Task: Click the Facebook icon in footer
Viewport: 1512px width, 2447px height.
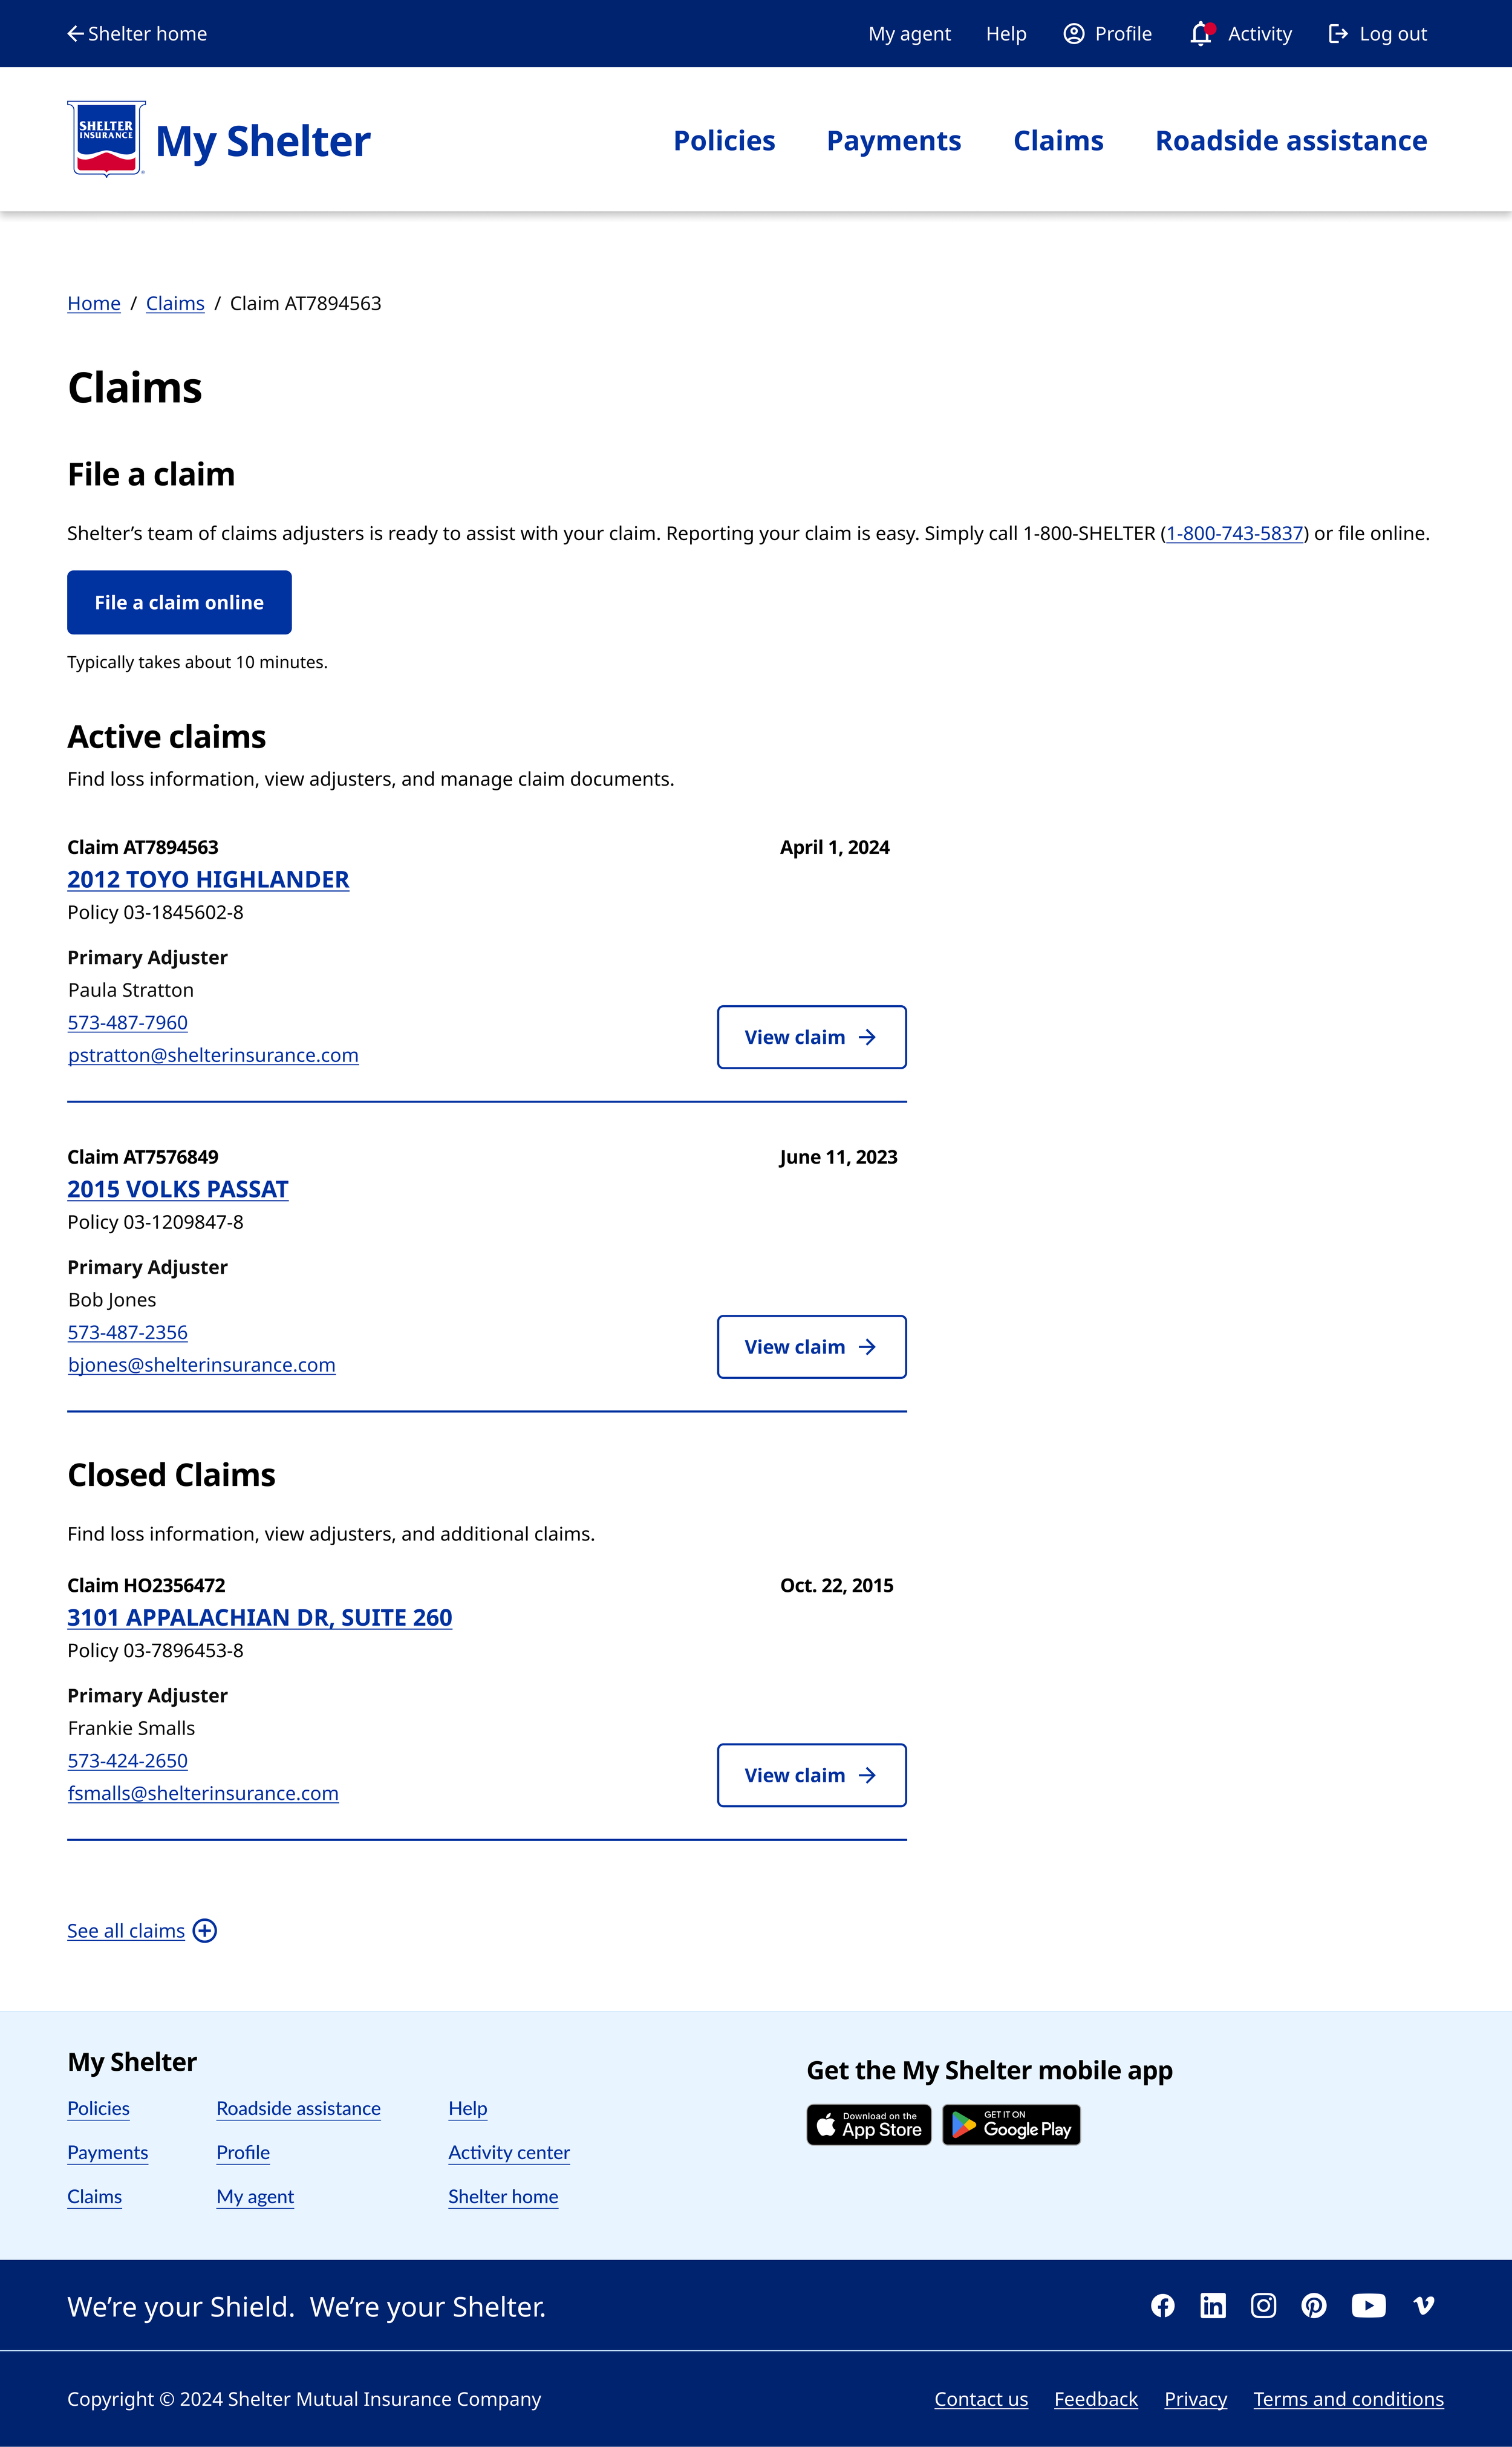Action: (x=1162, y=2305)
